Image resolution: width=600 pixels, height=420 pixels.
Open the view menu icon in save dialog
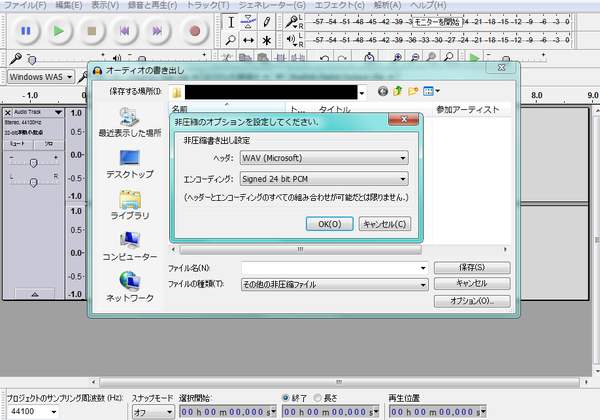(431, 91)
